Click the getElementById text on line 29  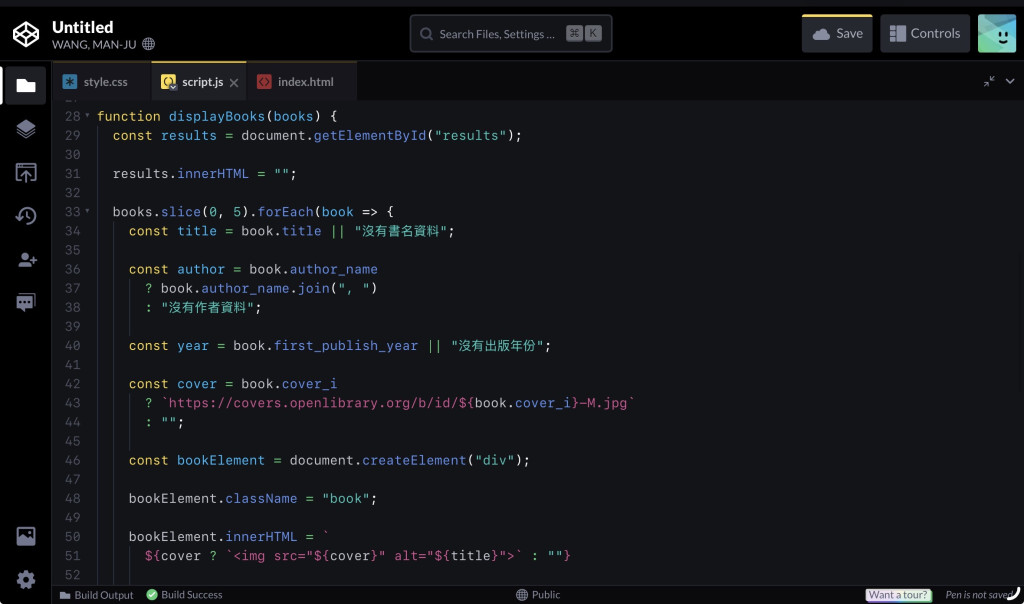370,135
